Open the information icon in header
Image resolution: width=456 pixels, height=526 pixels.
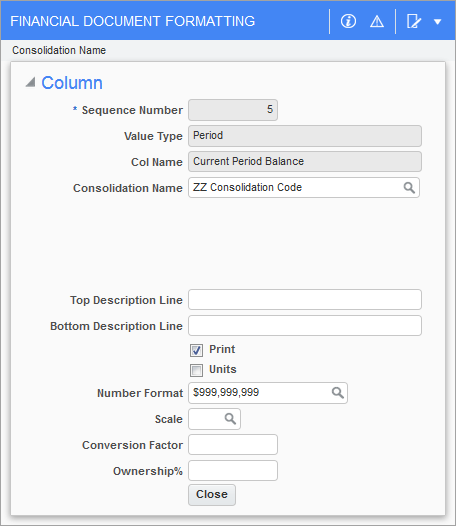coord(348,21)
